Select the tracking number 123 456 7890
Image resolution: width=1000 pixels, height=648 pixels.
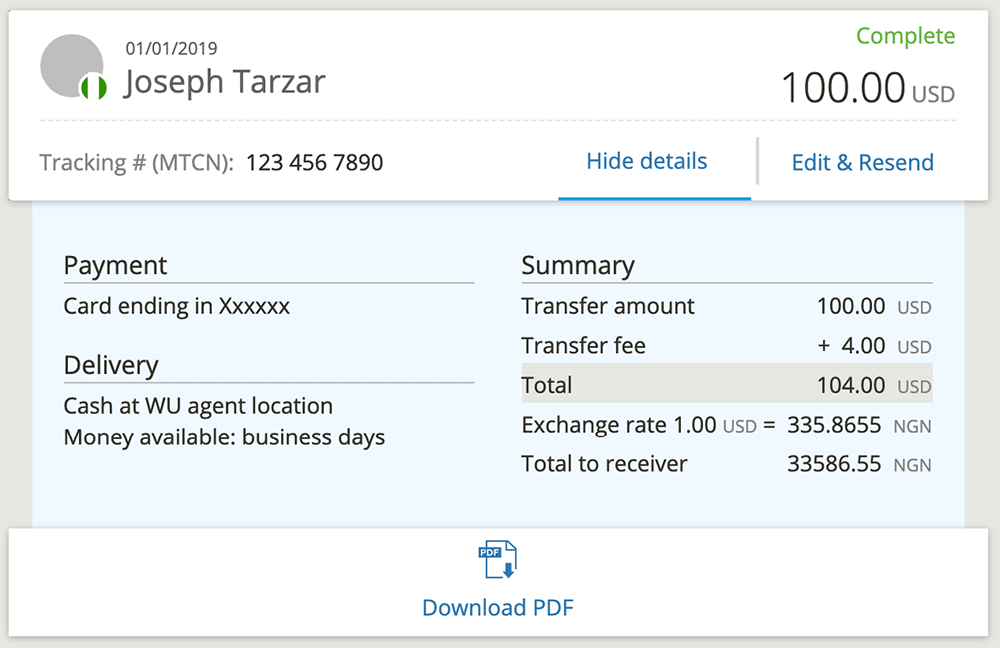[x=314, y=162]
